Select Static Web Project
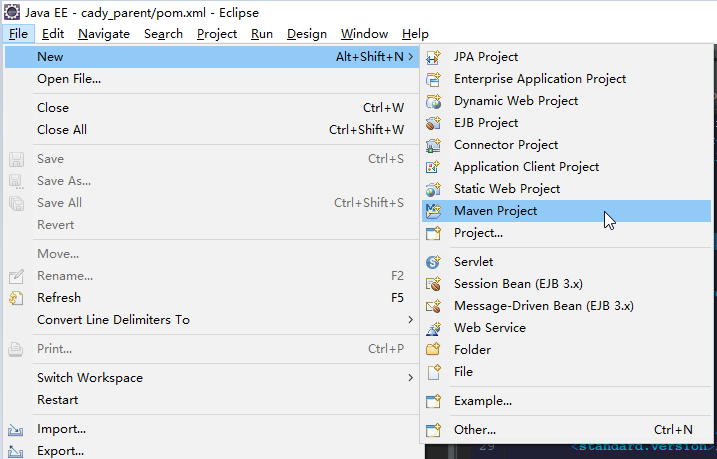This screenshot has height=459, width=717. 567,189
